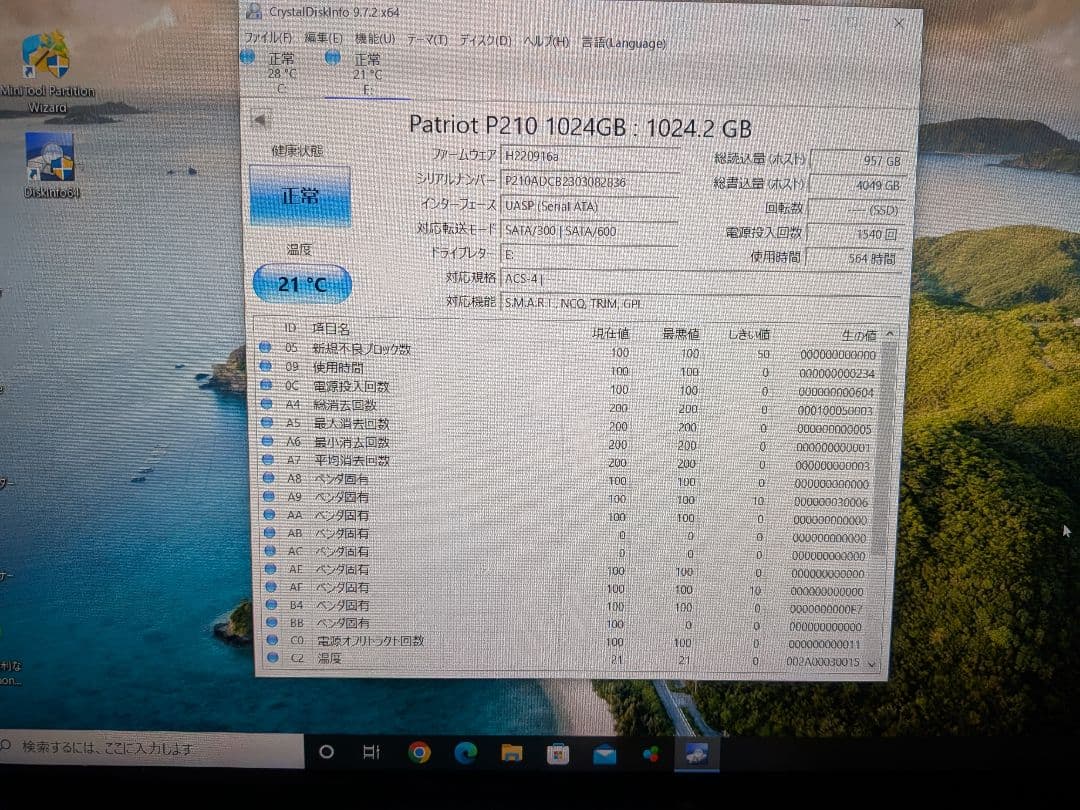Open the ヘルプ(H) menu
1080x810 pixels.
[542, 39]
